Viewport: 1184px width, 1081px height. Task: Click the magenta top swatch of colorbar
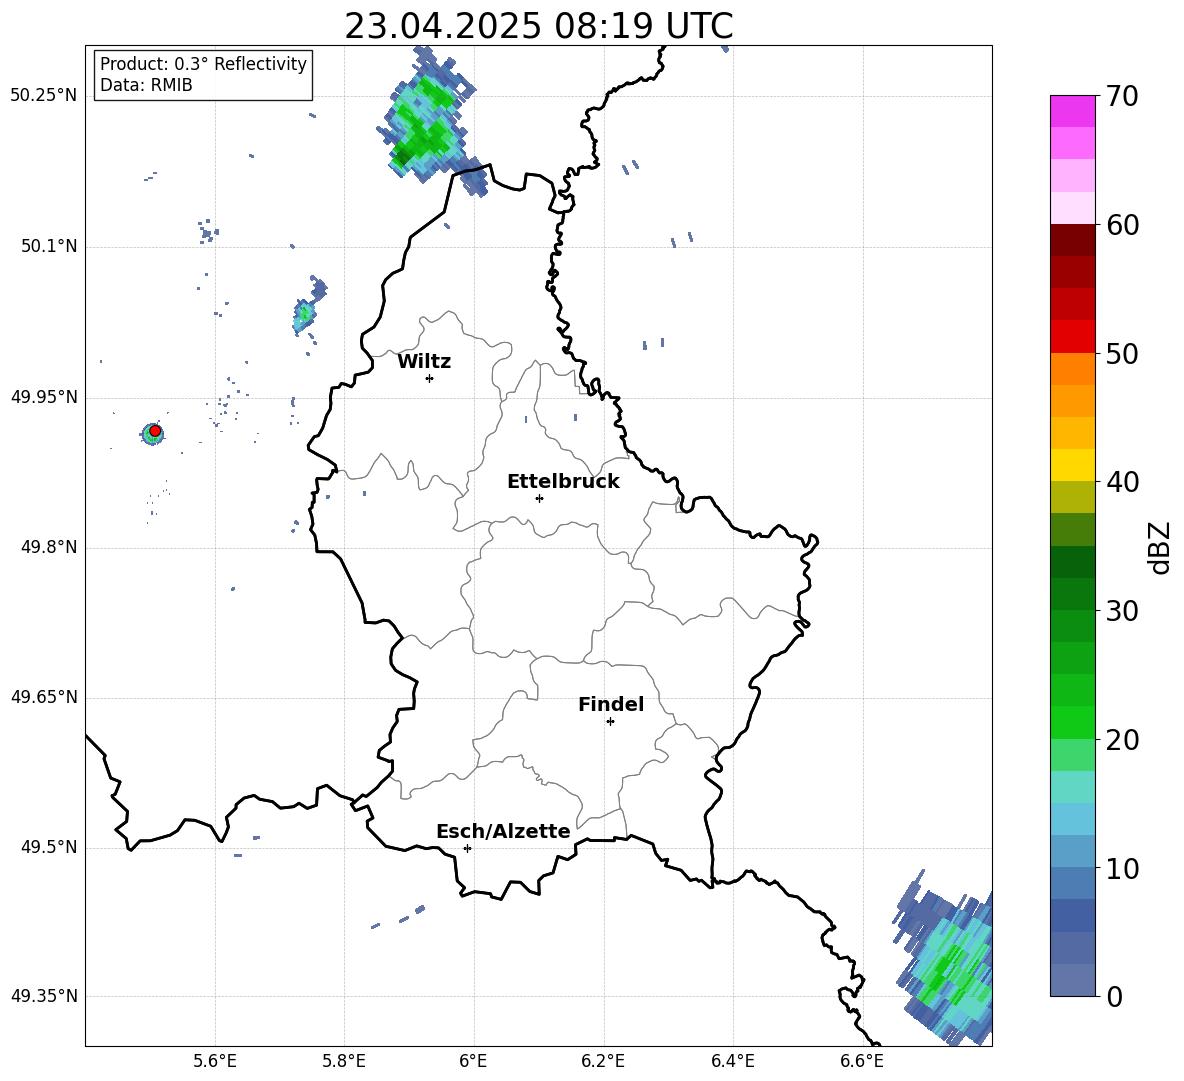pos(1073,111)
